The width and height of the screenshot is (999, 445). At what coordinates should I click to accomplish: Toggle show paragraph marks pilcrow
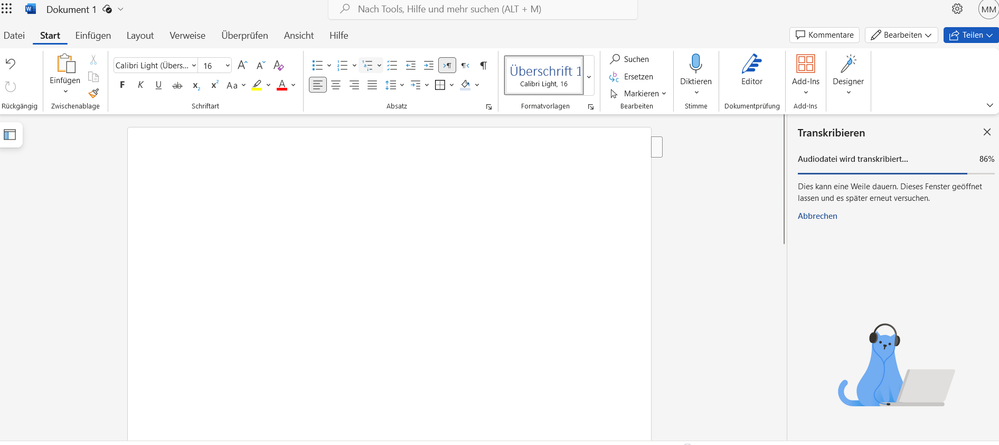[484, 65]
